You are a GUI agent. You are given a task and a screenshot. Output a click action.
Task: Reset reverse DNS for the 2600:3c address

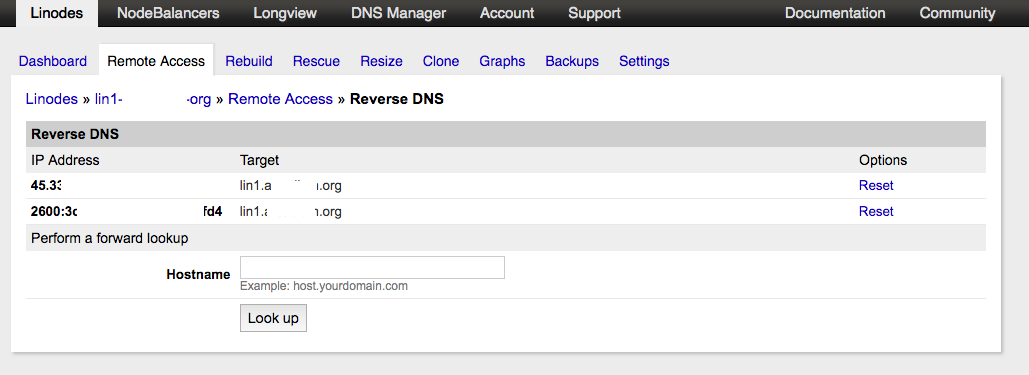pyautogui.click(x=876, y=211)
